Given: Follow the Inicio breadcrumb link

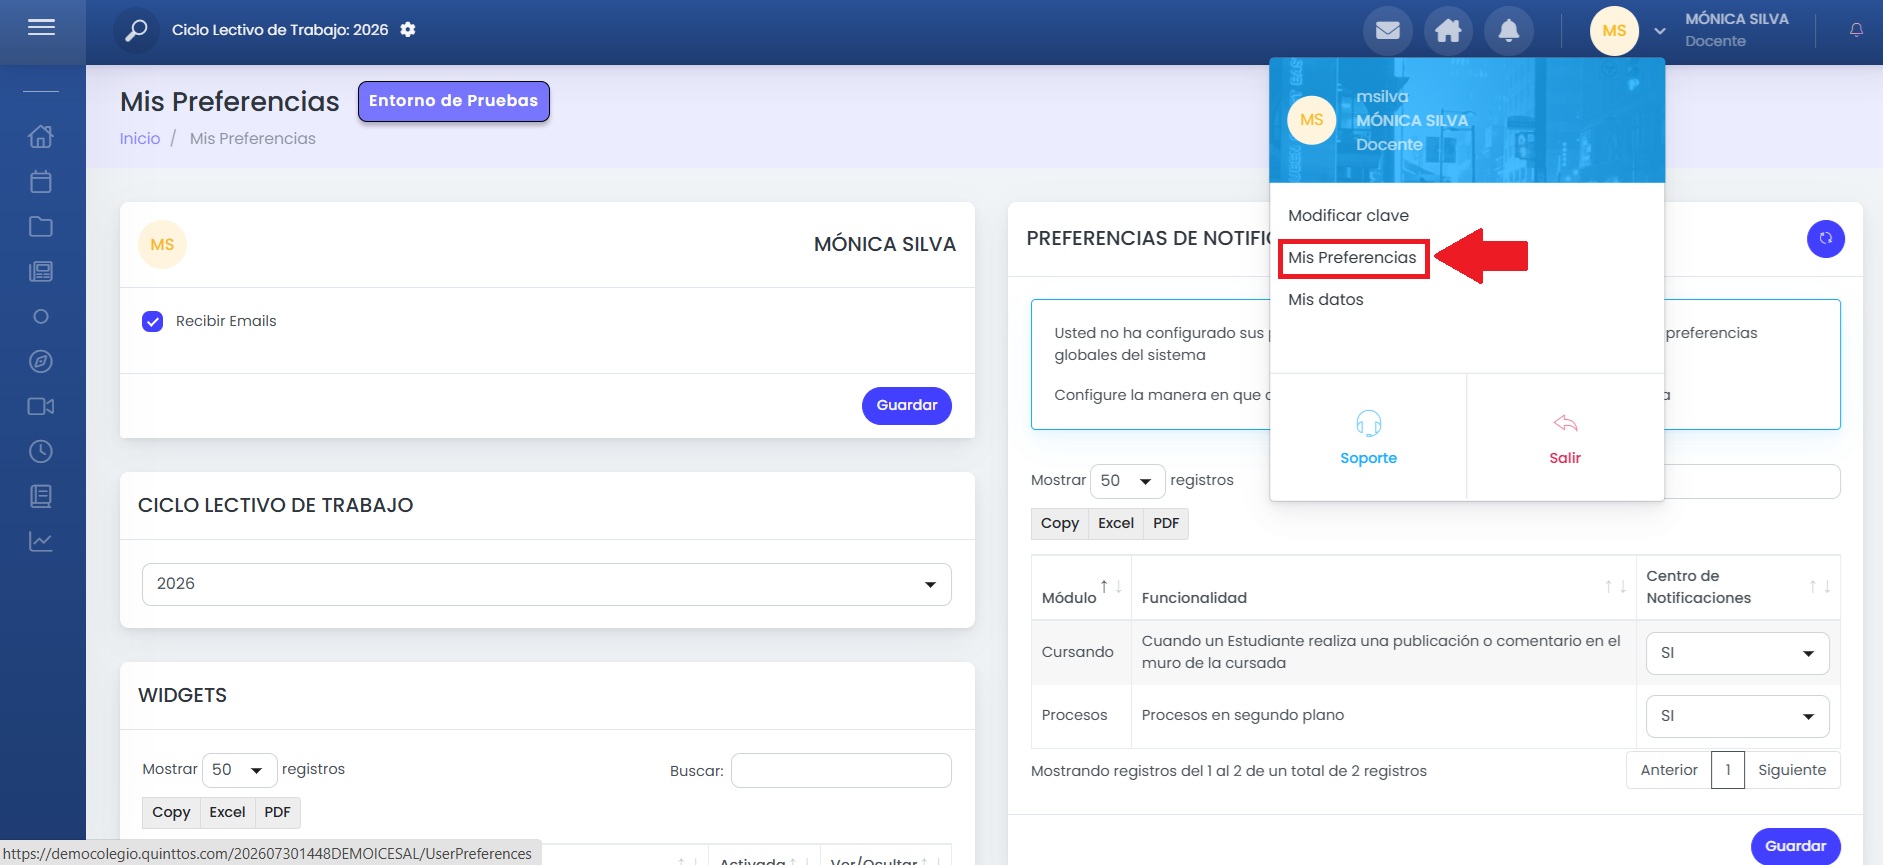Looking at the screenshot, I should (x=140, y=139).
